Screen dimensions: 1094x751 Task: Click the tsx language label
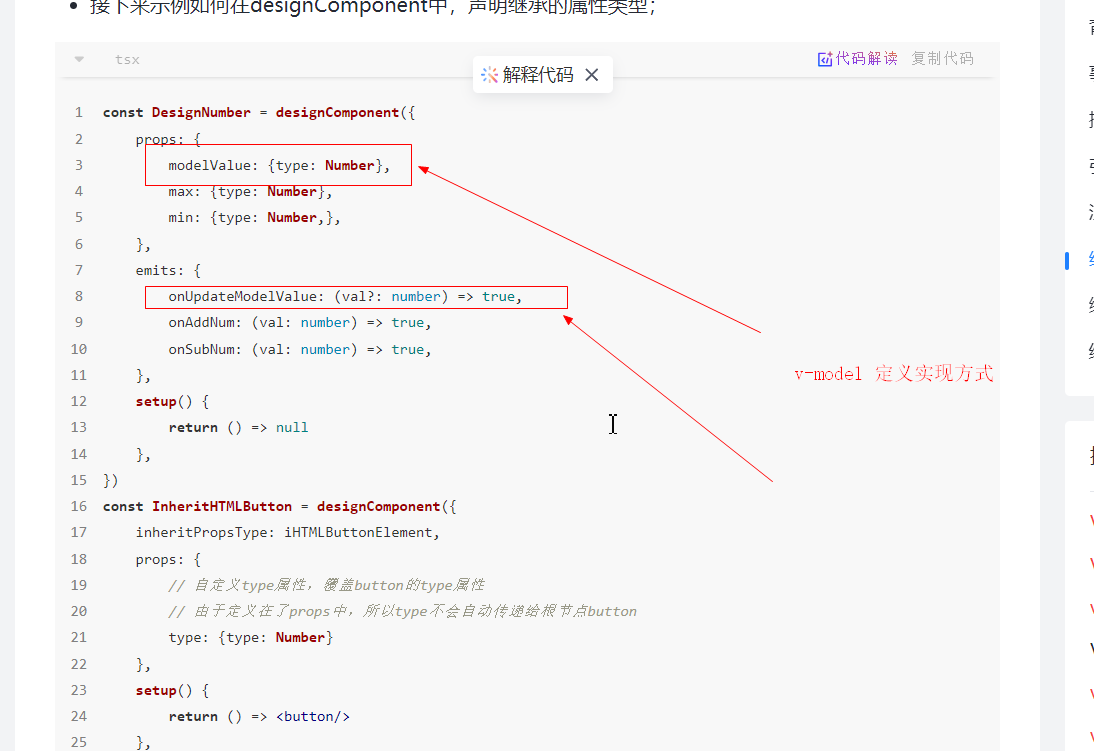pos(127,59)
